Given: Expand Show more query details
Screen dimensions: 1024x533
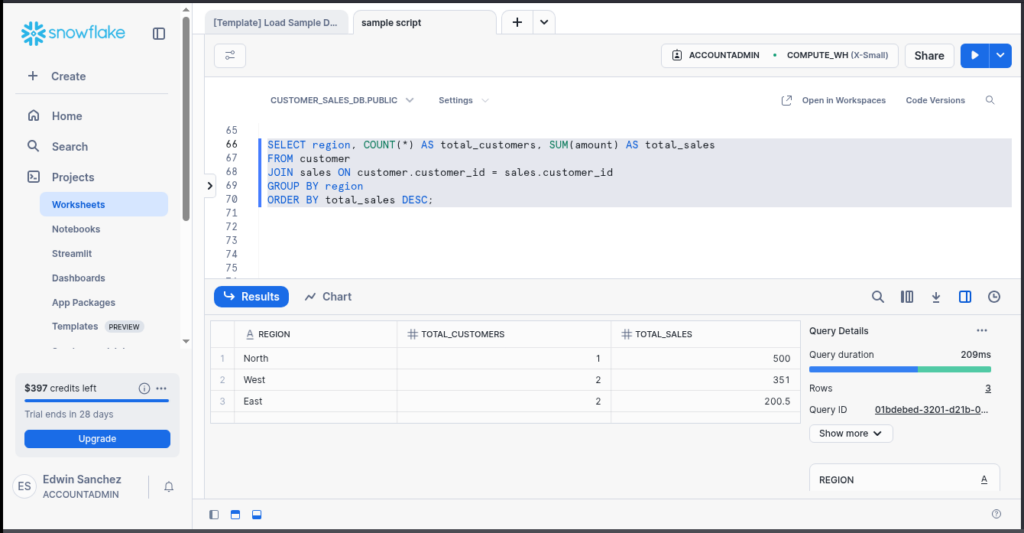Looking at the screenshot, I should [850, 434].
